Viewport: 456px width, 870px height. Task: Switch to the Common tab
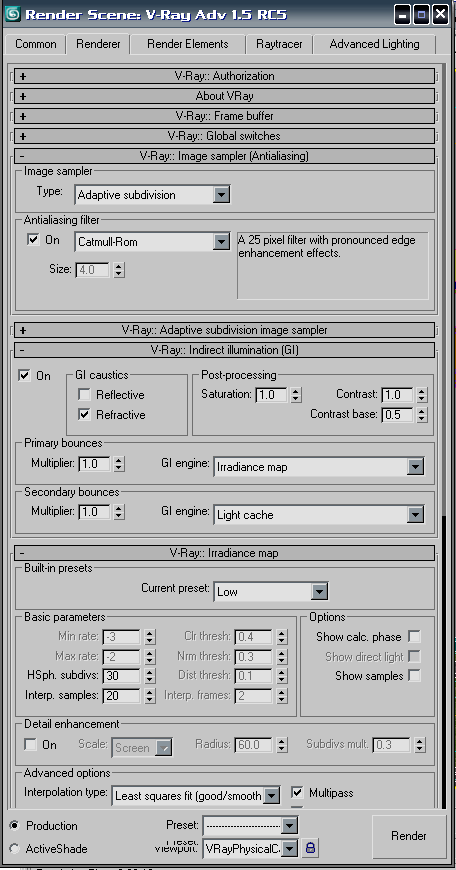(x=36, y=44)
